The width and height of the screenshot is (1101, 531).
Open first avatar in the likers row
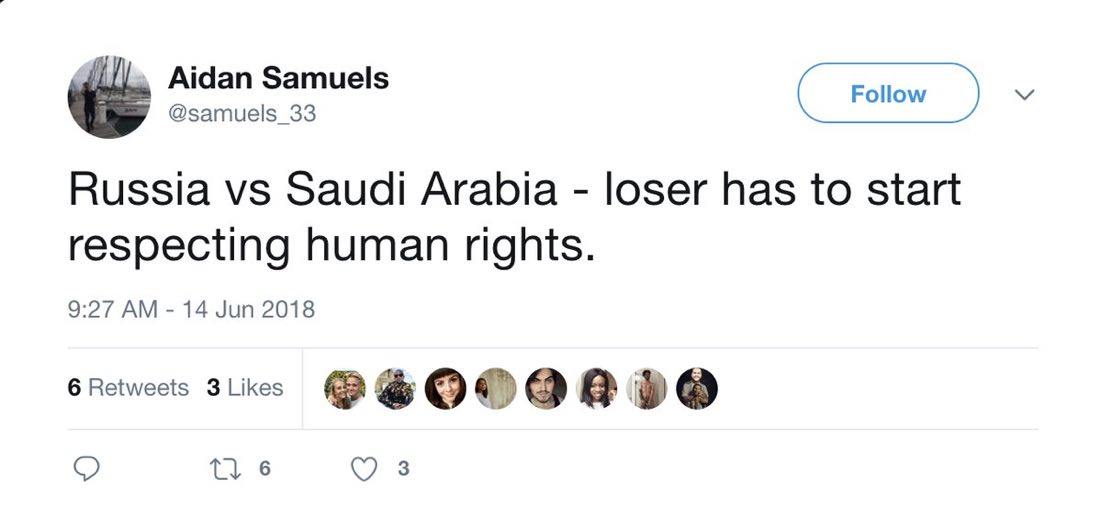[x=345, y=389]
